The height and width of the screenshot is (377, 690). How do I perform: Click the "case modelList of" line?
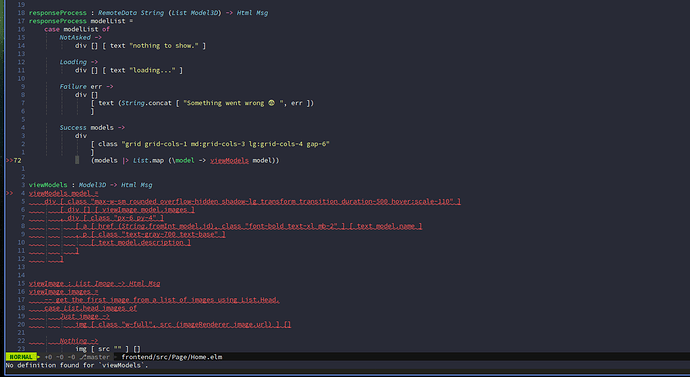[77, 29]
